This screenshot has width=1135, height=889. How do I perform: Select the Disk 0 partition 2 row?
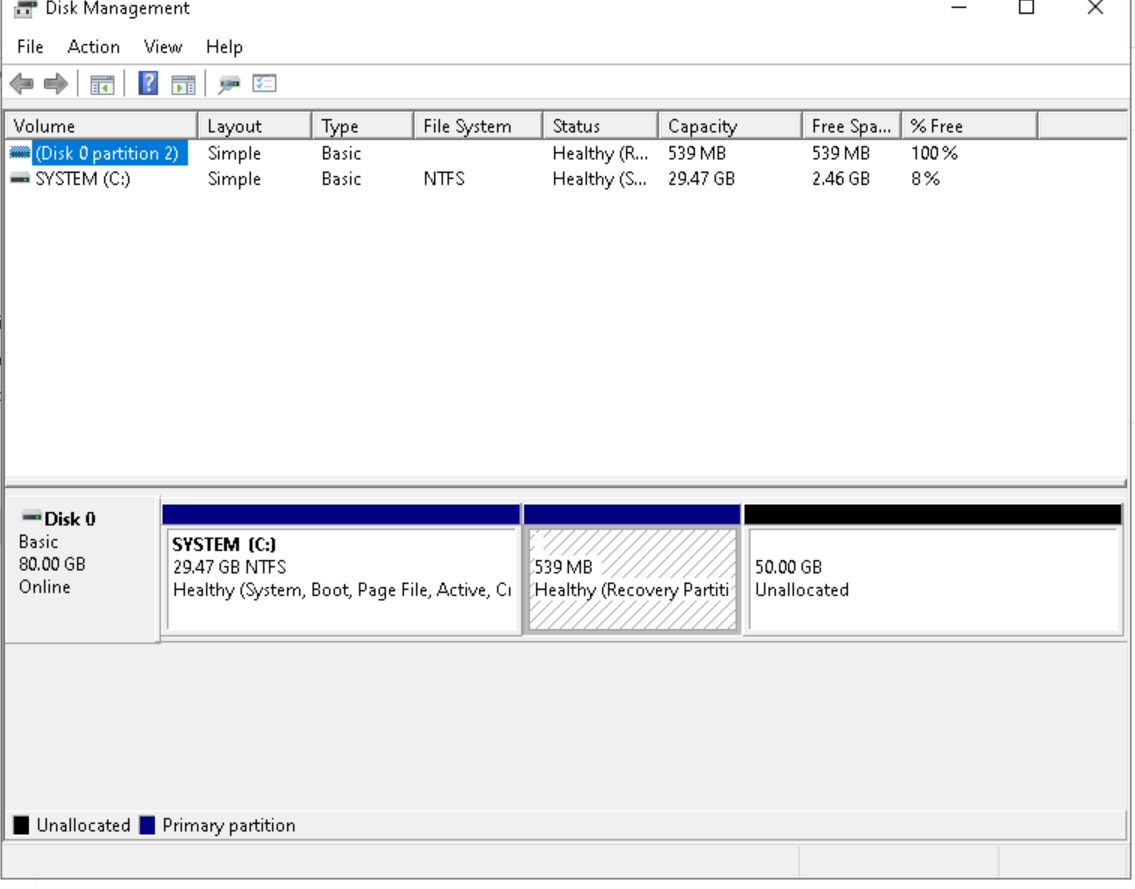pyautogui.click(x=106, y=153)
